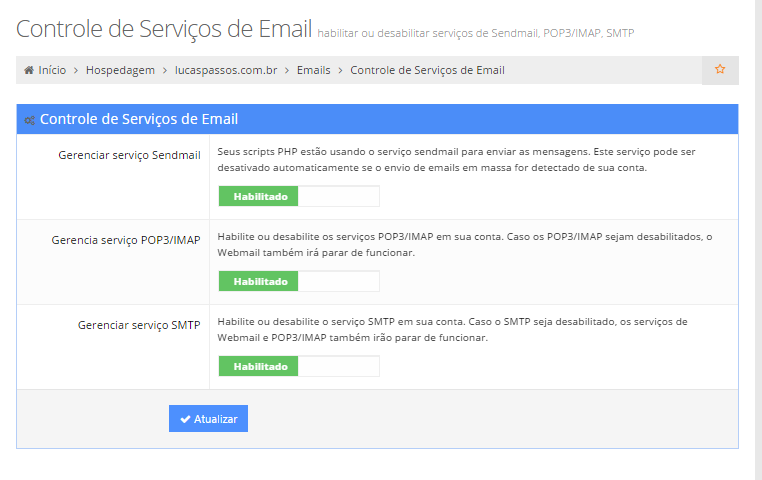762x480 pixels.
Task: Click the large page heading at the top
Action: 164,29
